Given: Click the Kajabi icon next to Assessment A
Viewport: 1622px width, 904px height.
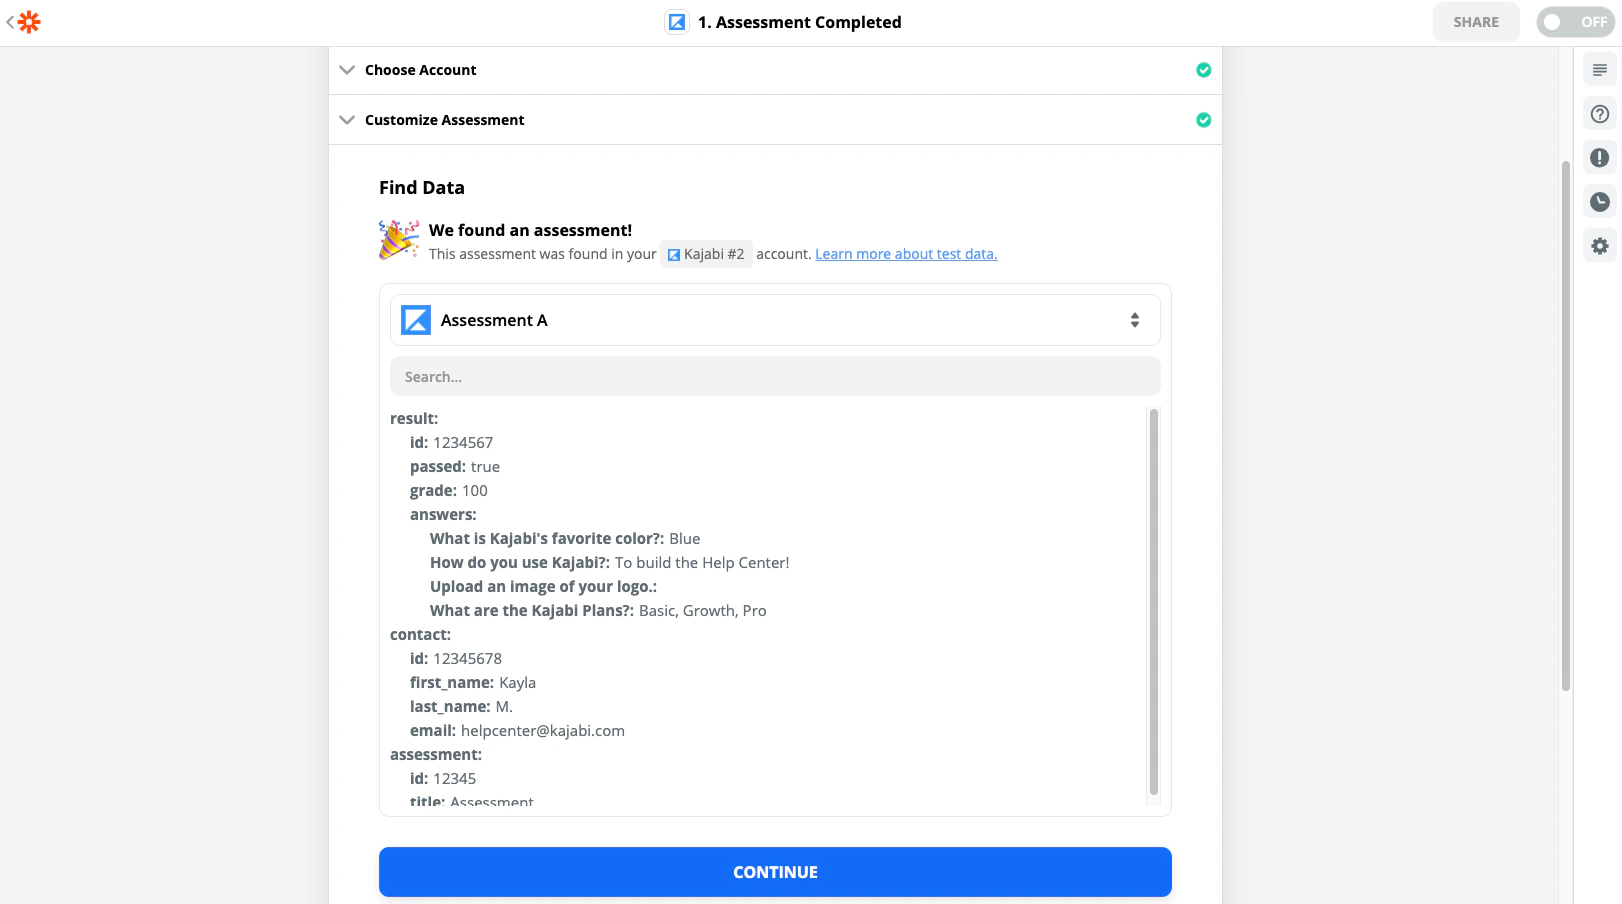Looking at the screenshot, I should click(416, 320).
